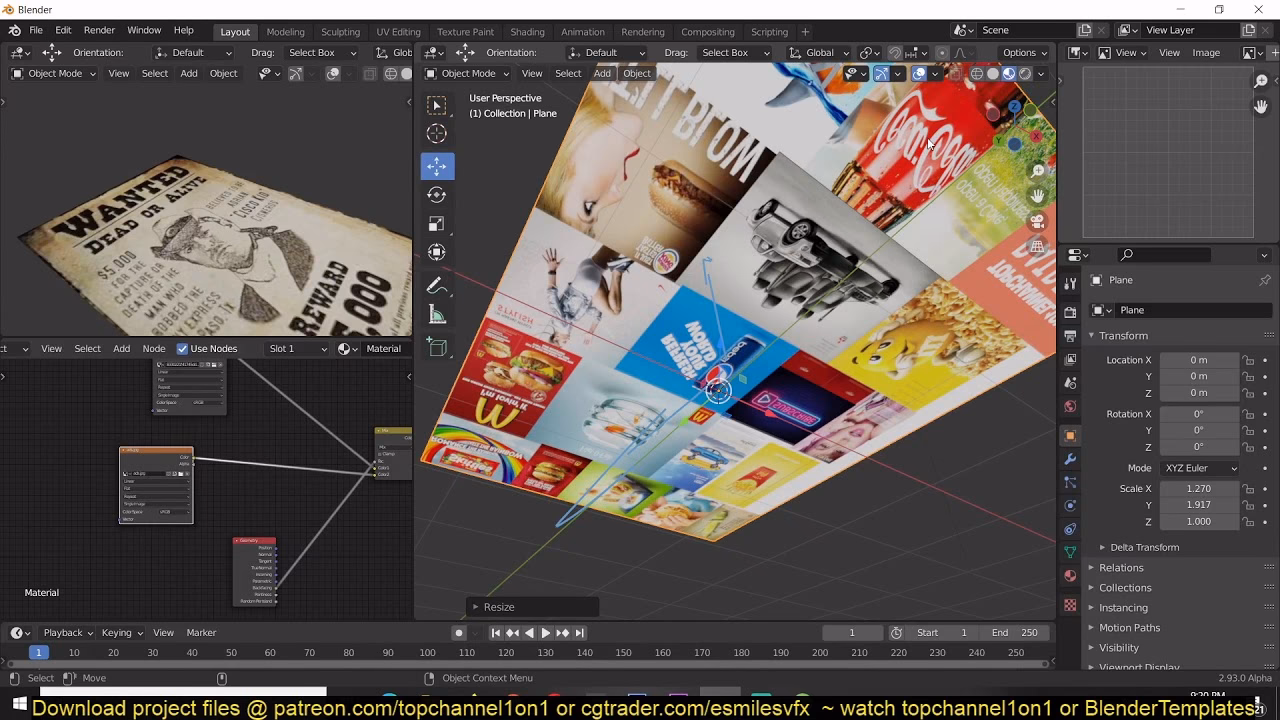
Task: Pick the Select Box tool icon
Action: click(x=437, y=105)
